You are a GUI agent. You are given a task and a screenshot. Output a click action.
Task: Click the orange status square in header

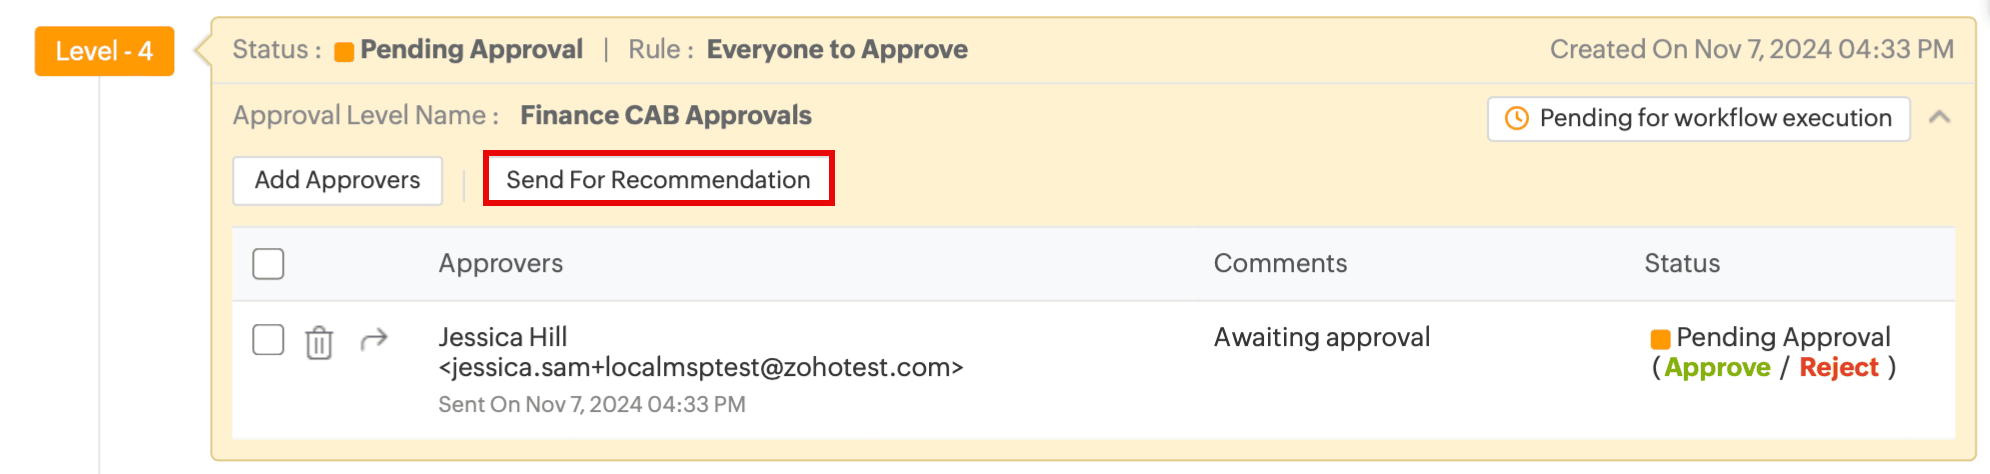(344, 52)
